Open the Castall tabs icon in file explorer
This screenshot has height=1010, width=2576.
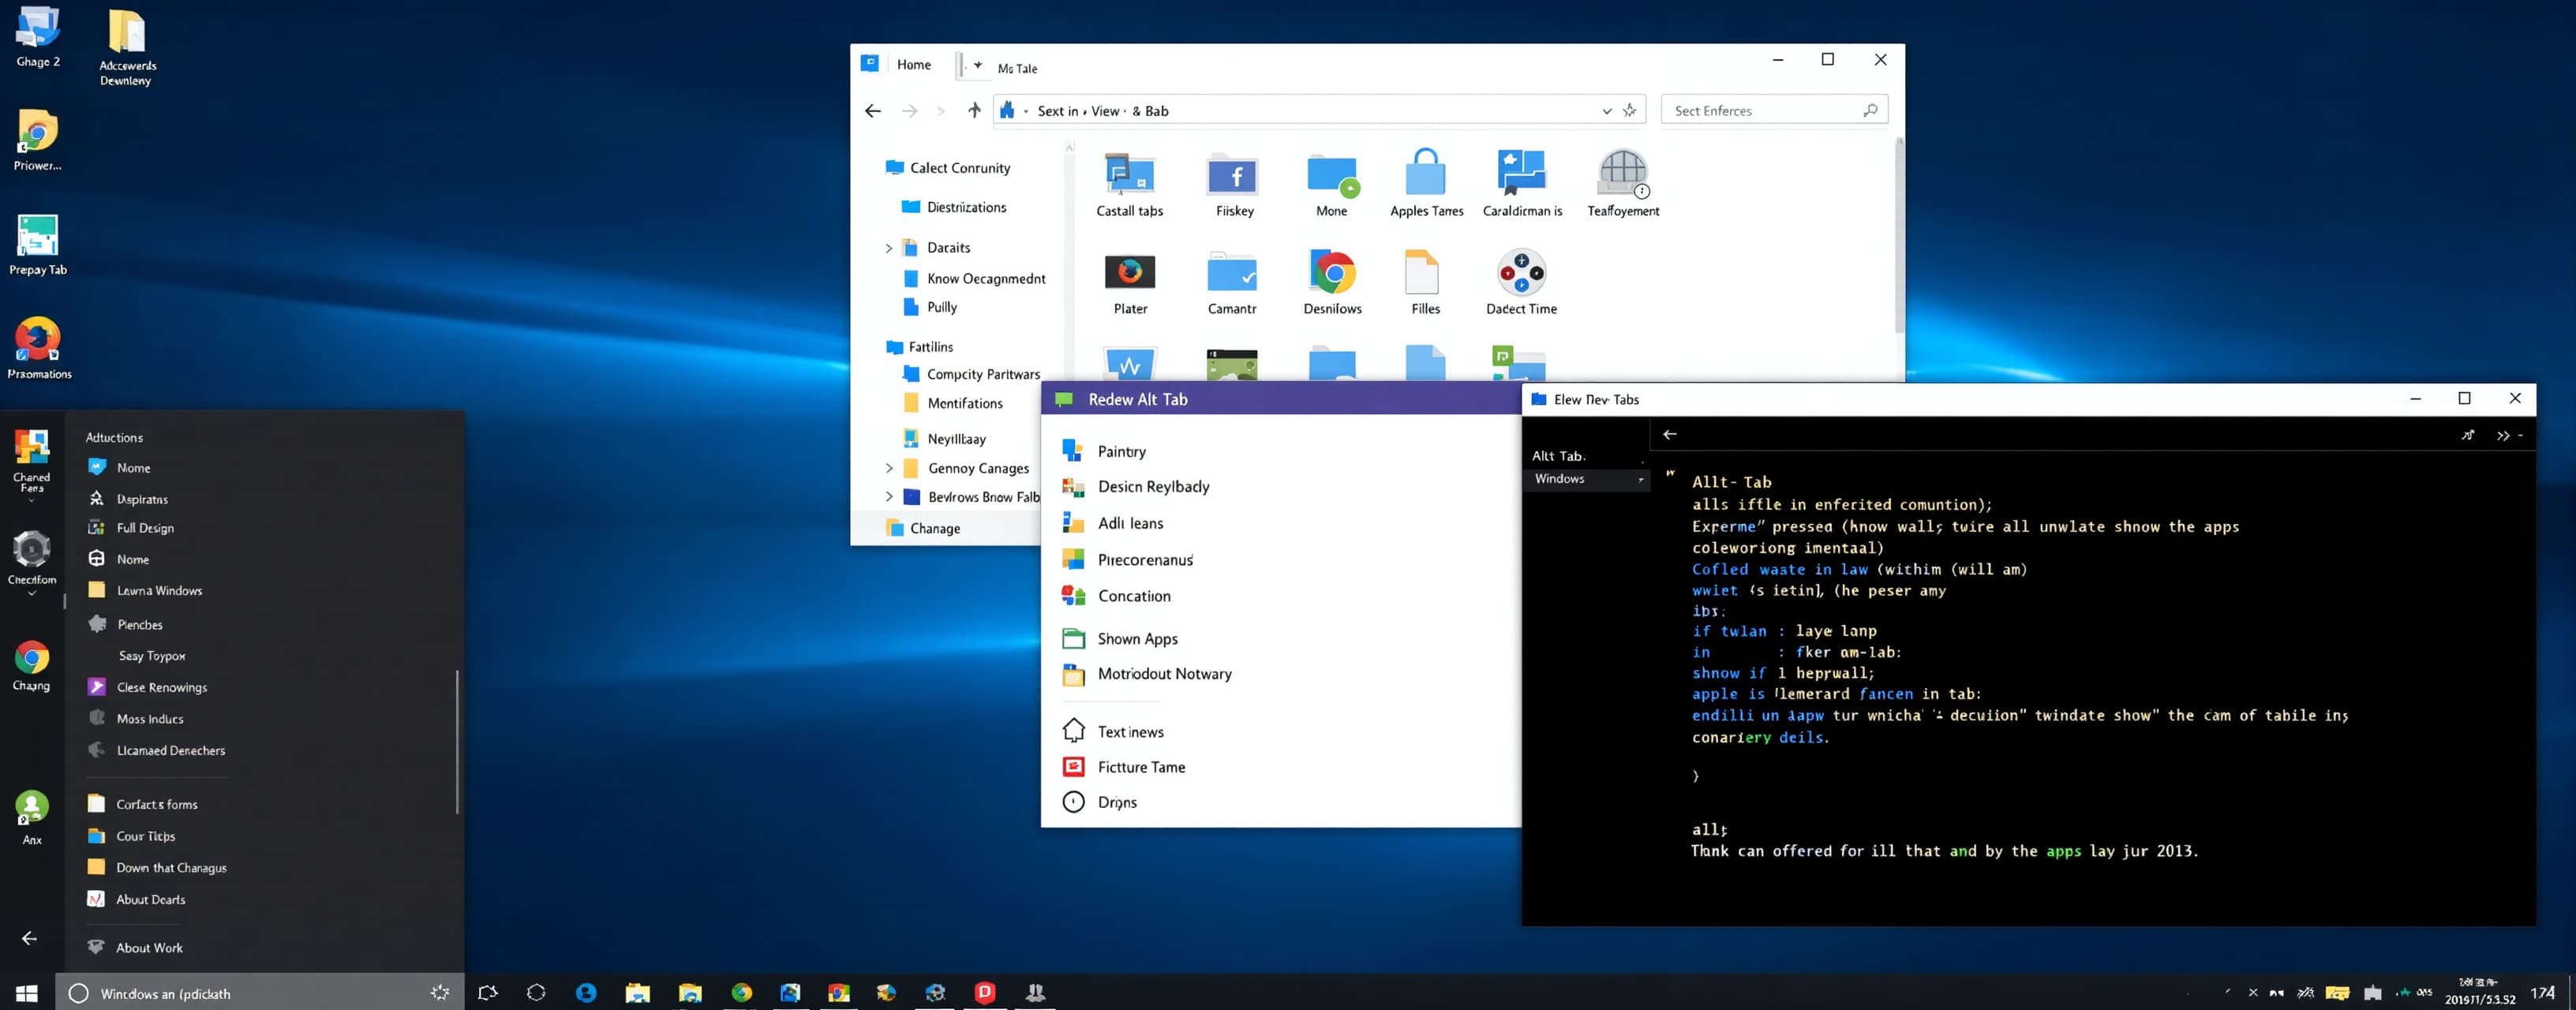1129,174
